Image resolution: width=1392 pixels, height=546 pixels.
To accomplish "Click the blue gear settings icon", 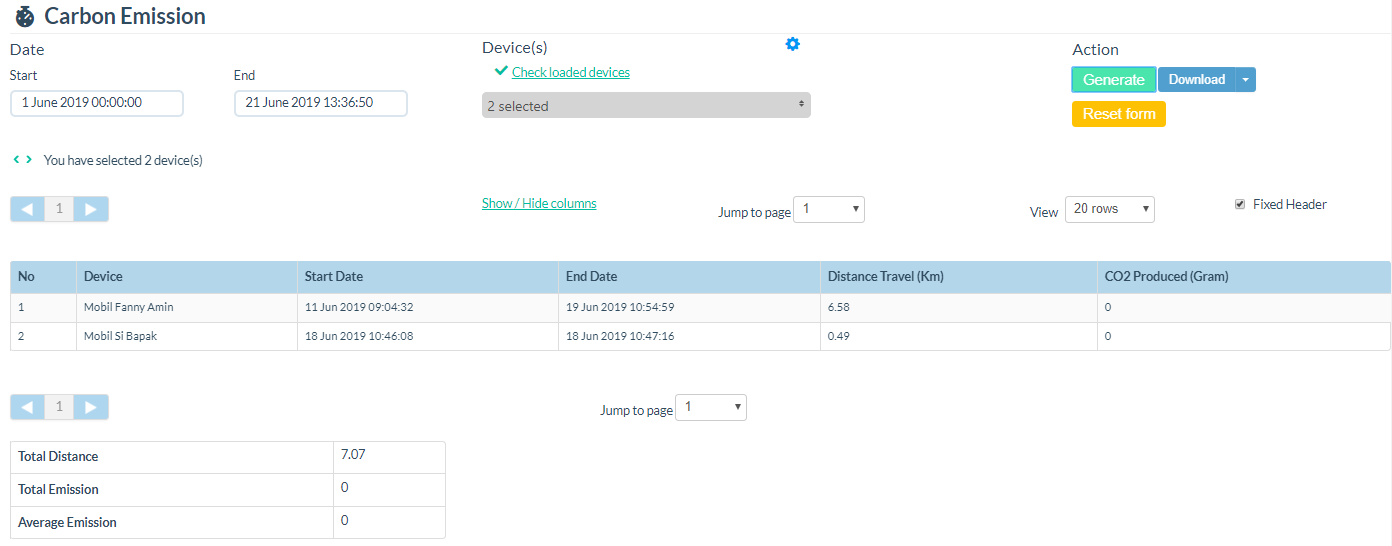I will coord(792,44).
